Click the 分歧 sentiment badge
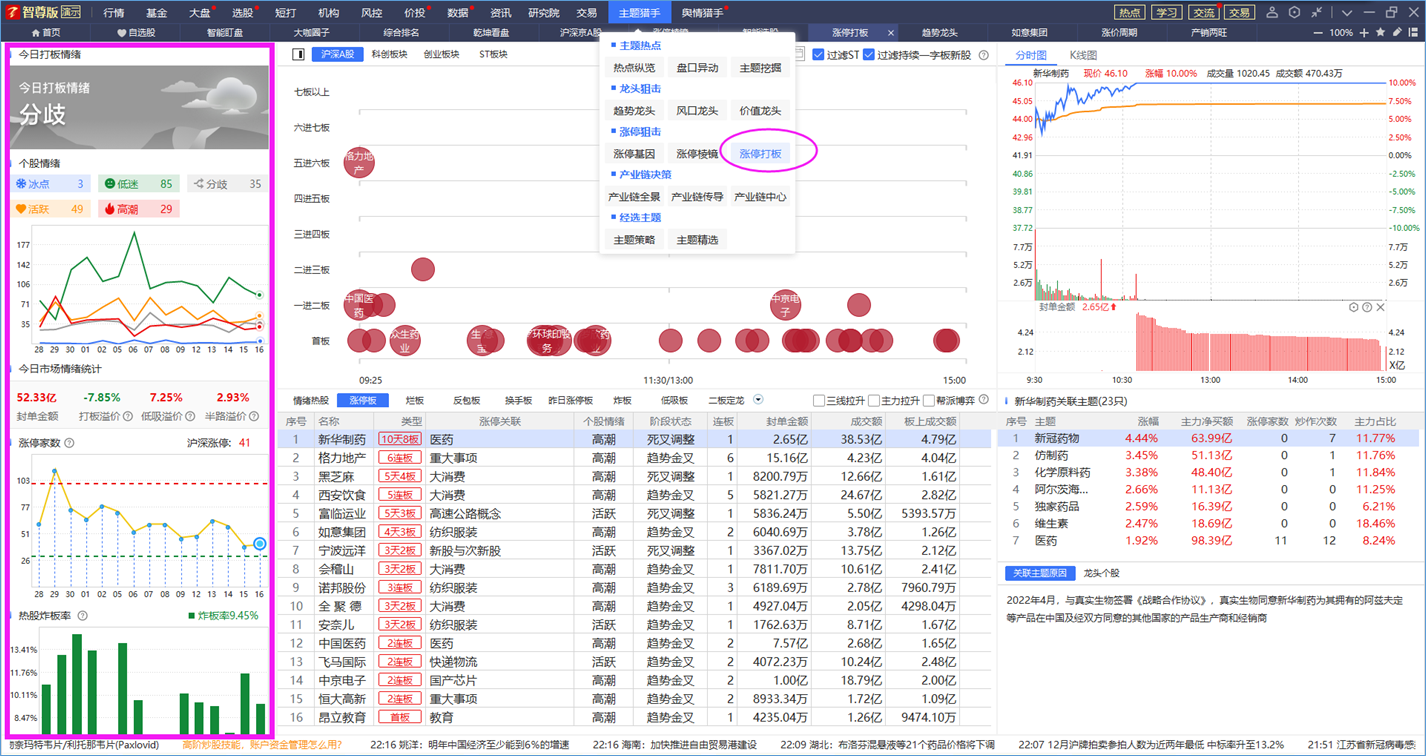 coord(227,184)
